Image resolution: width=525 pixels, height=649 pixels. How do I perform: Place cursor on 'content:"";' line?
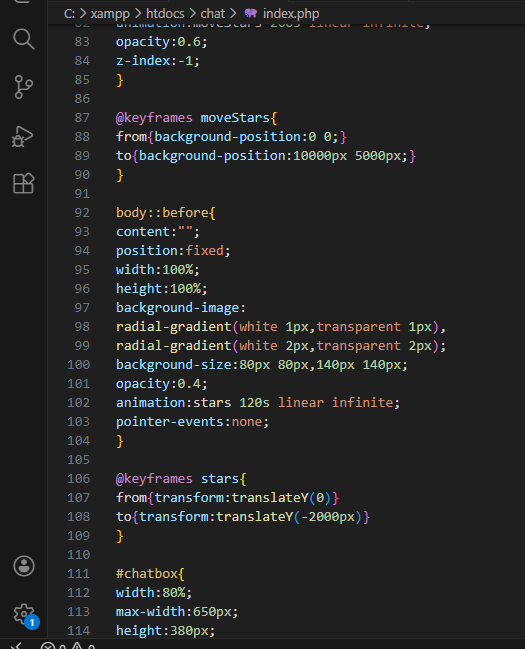pos(158,232)
